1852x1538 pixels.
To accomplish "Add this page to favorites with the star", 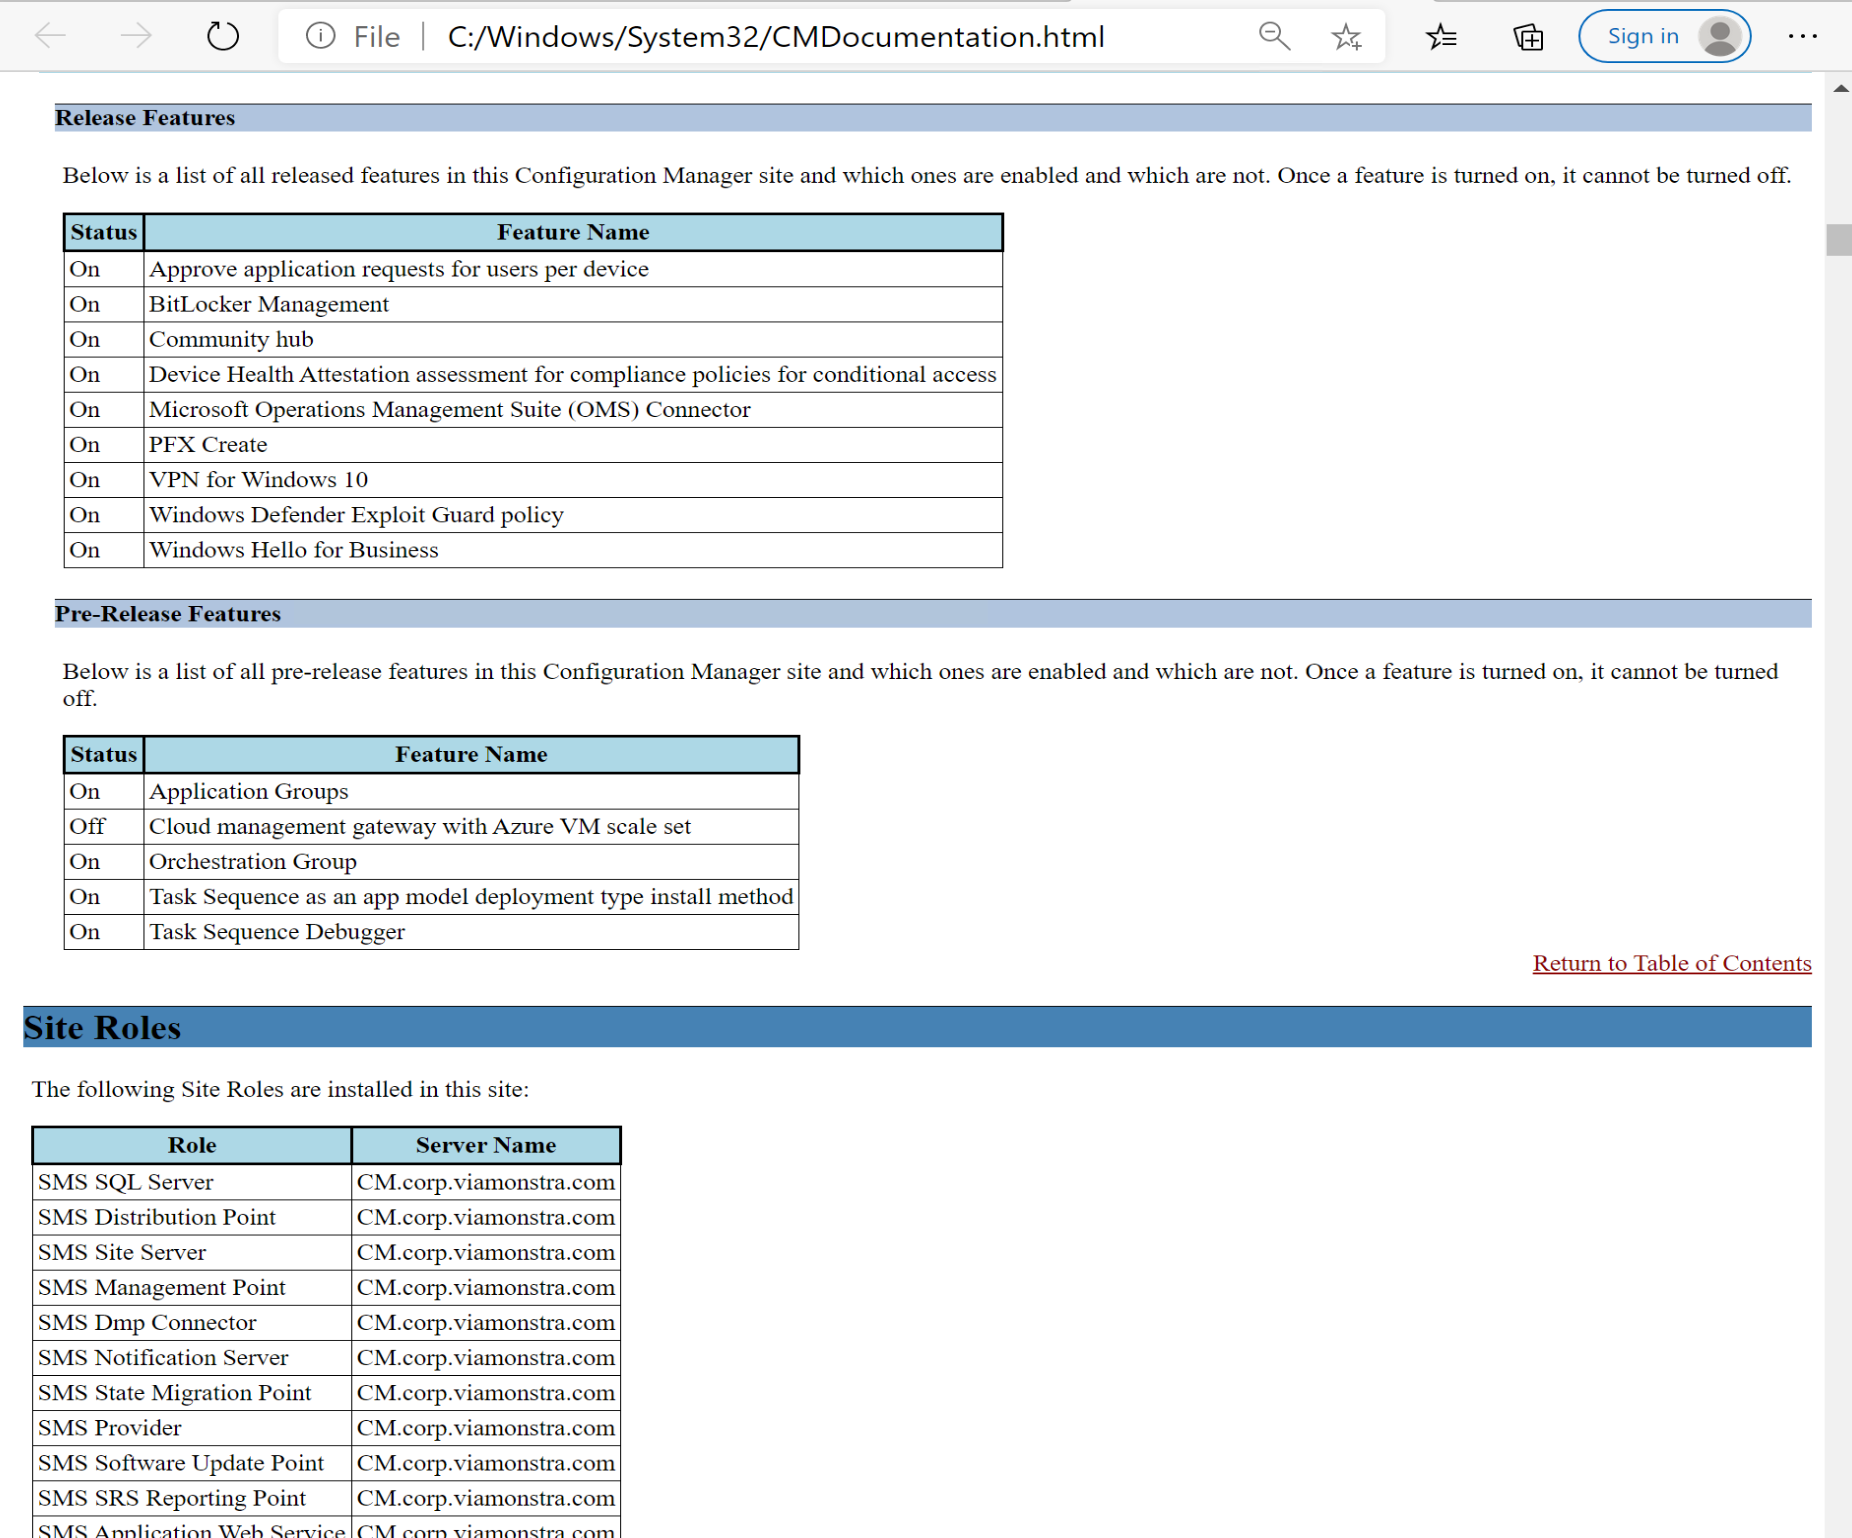I will point(1346,36).
